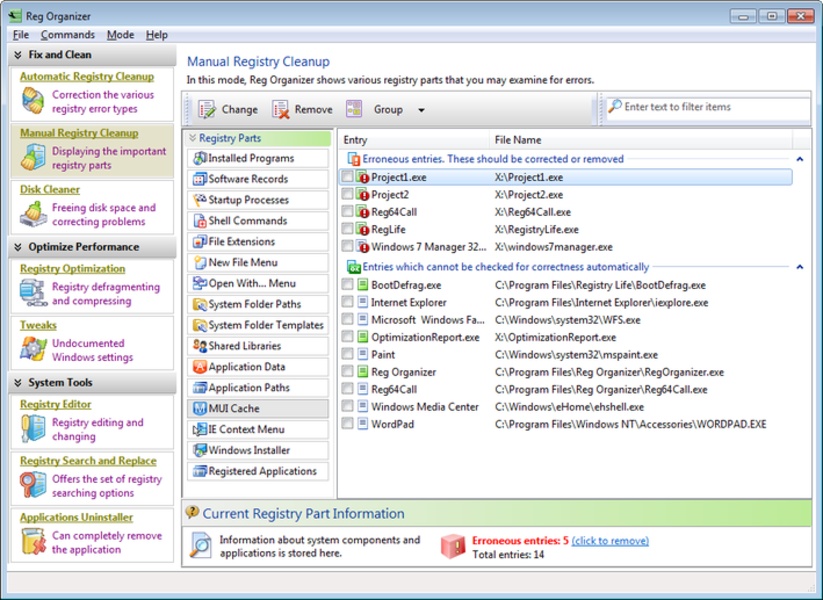Select the Application Paths registry part

point(258,387)
